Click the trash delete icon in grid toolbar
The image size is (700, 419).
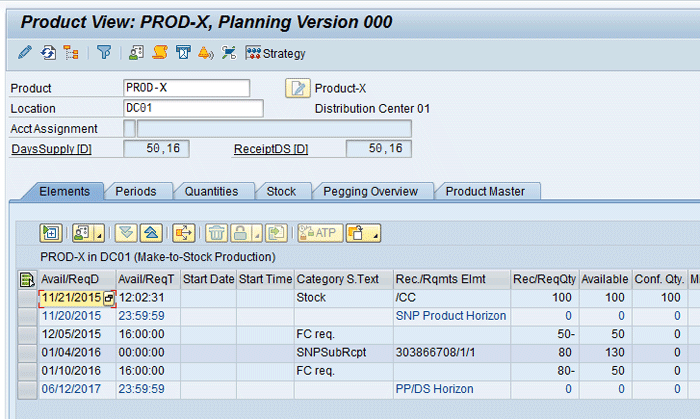216,233
